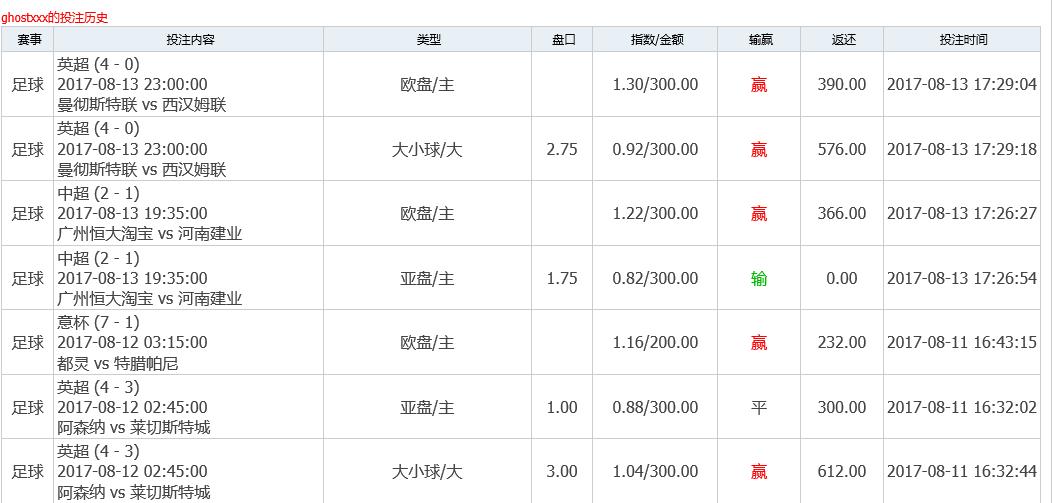The width and height of the screenshot is (1052, 503).
Task: Click the 1.16/200.00 odds cell
Action: [655, 343]
